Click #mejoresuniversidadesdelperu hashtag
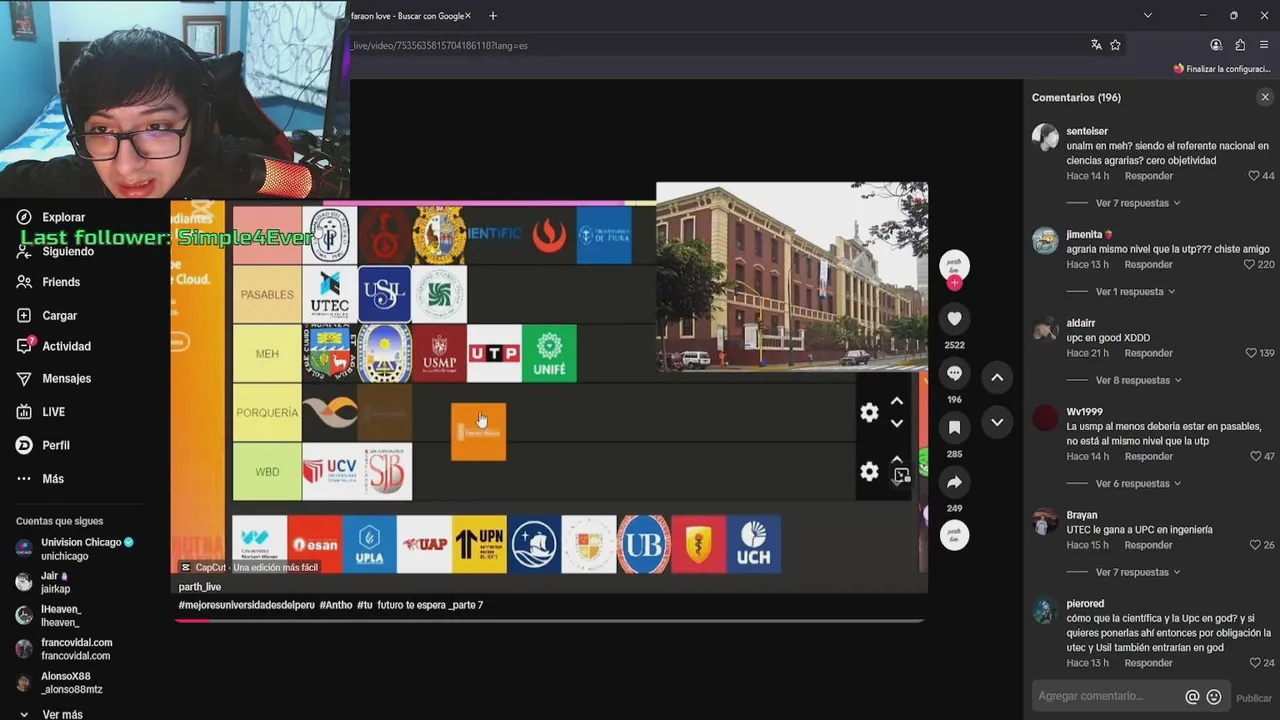 click(x=246, y=605)
